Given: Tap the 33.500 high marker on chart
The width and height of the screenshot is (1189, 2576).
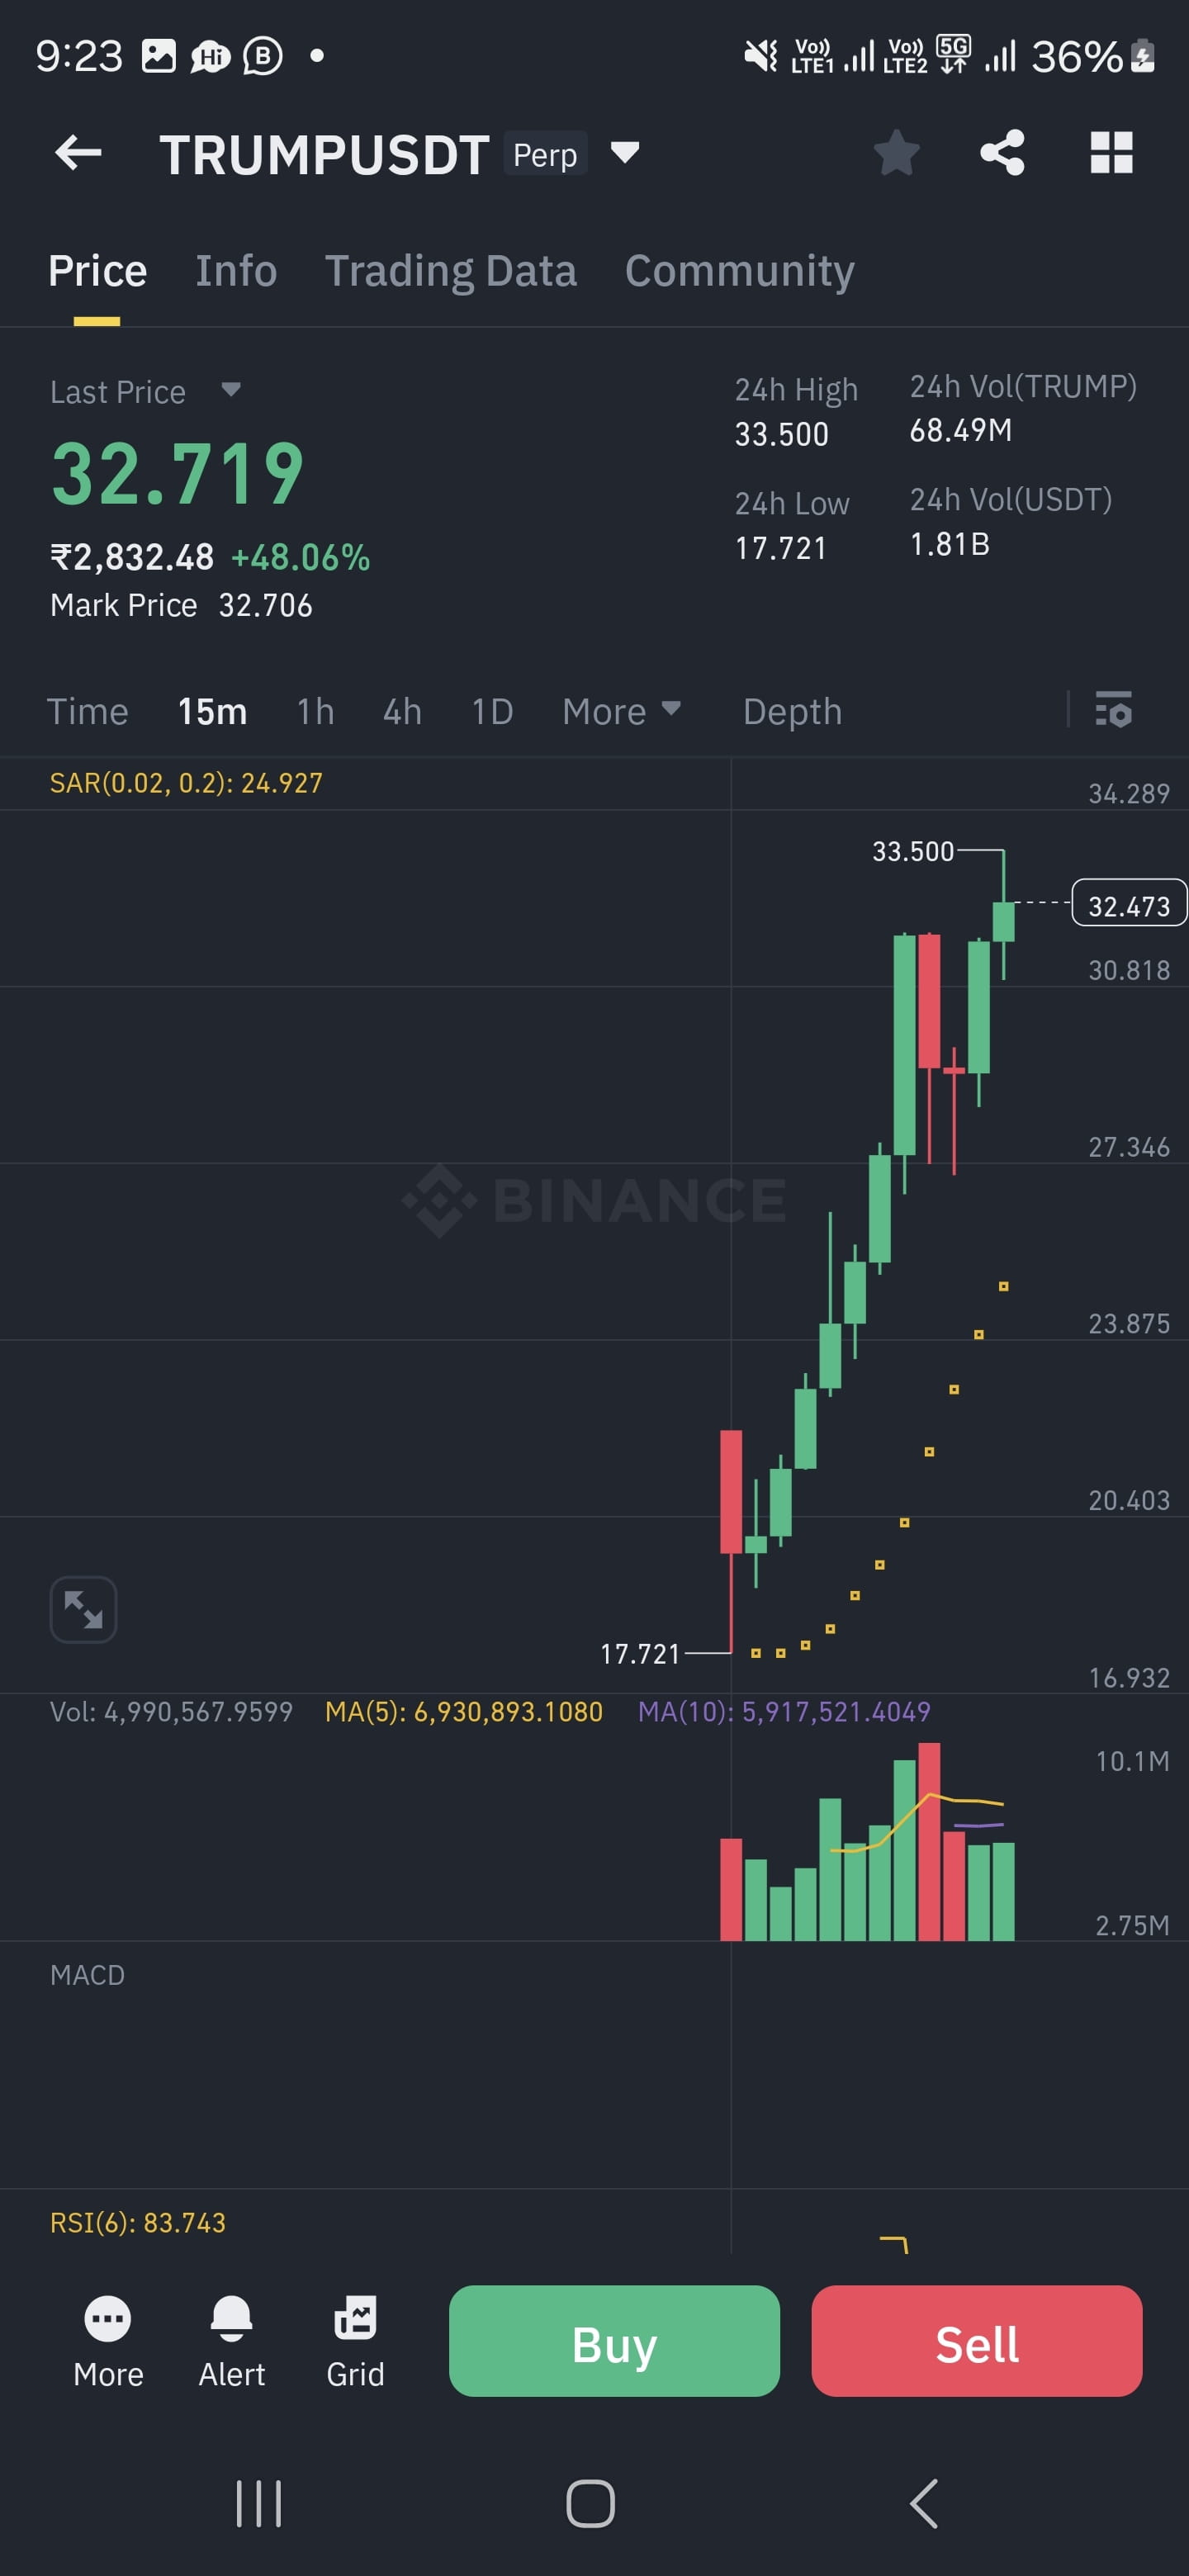Looking at the screenshot, I should (x=913, y=851).
